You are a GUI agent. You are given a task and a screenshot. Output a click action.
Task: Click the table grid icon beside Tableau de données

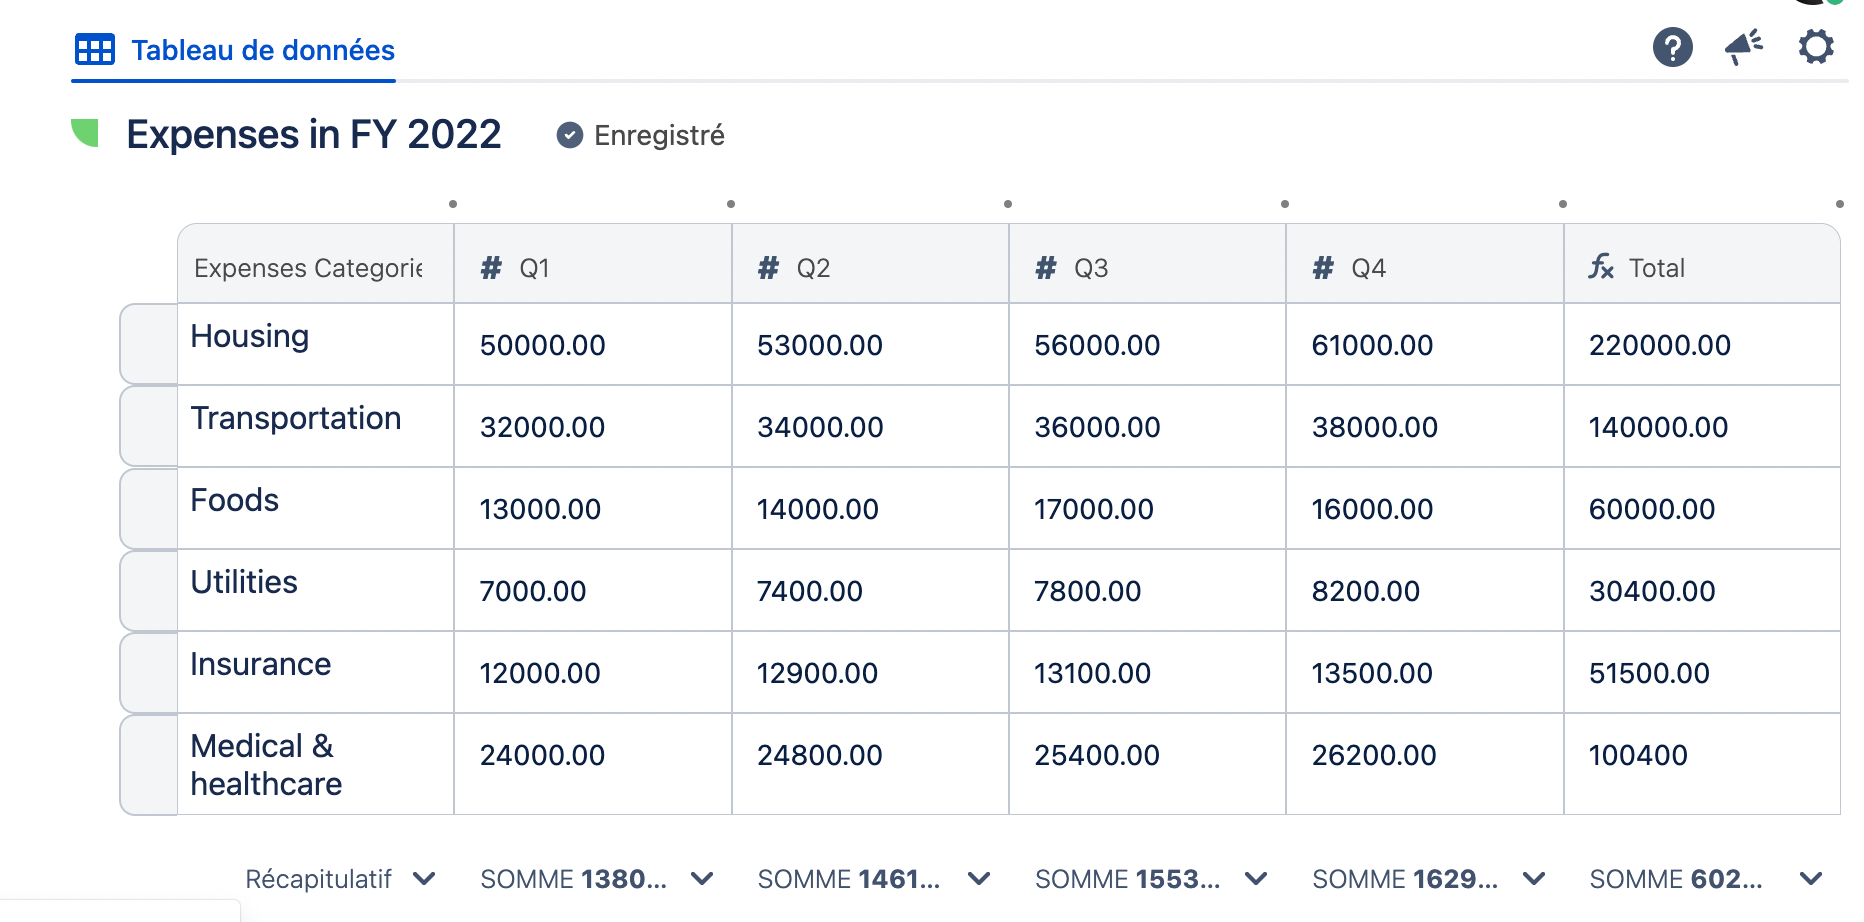point(94,49)
